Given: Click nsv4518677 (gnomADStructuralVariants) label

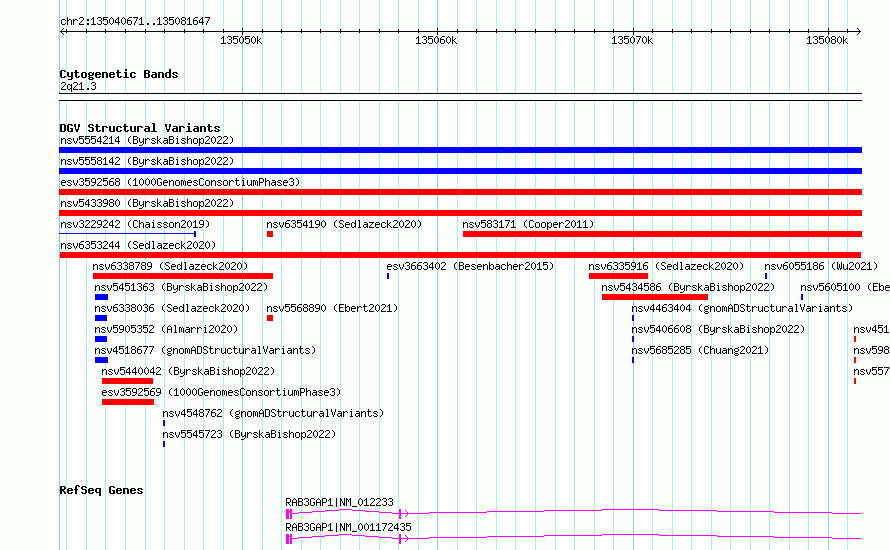Looking at the screenshot, I should (205, 350).
